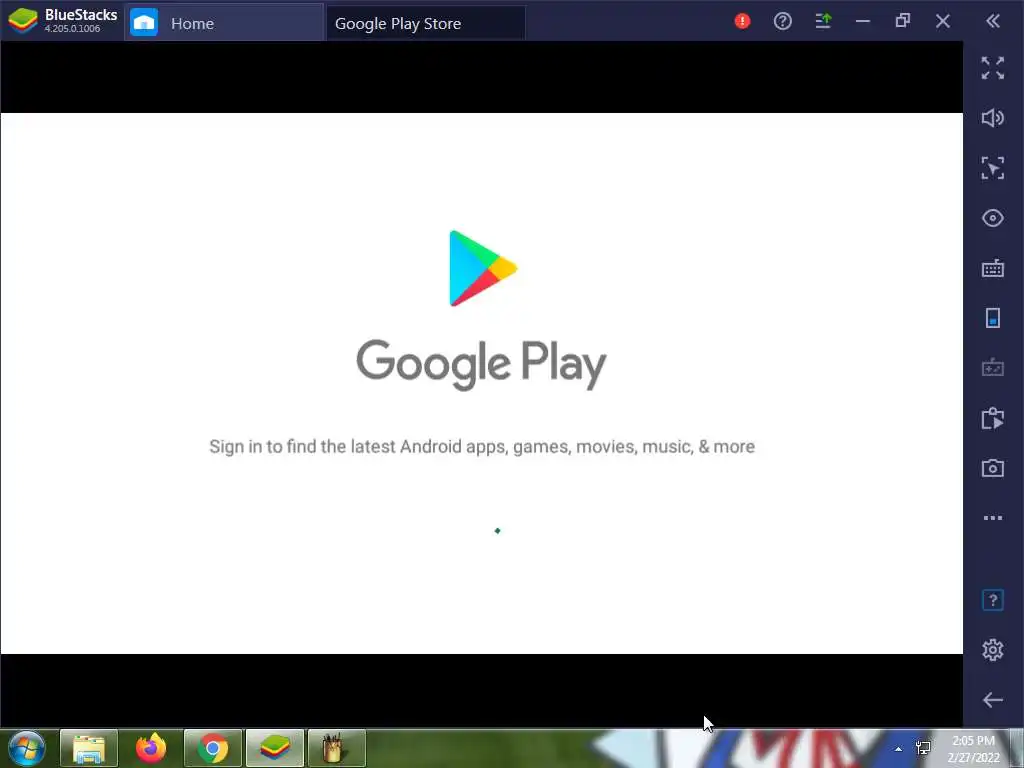Open the Home tab in BlueStacks
This screenshot has height=768, width=1024.
[224, 23]
